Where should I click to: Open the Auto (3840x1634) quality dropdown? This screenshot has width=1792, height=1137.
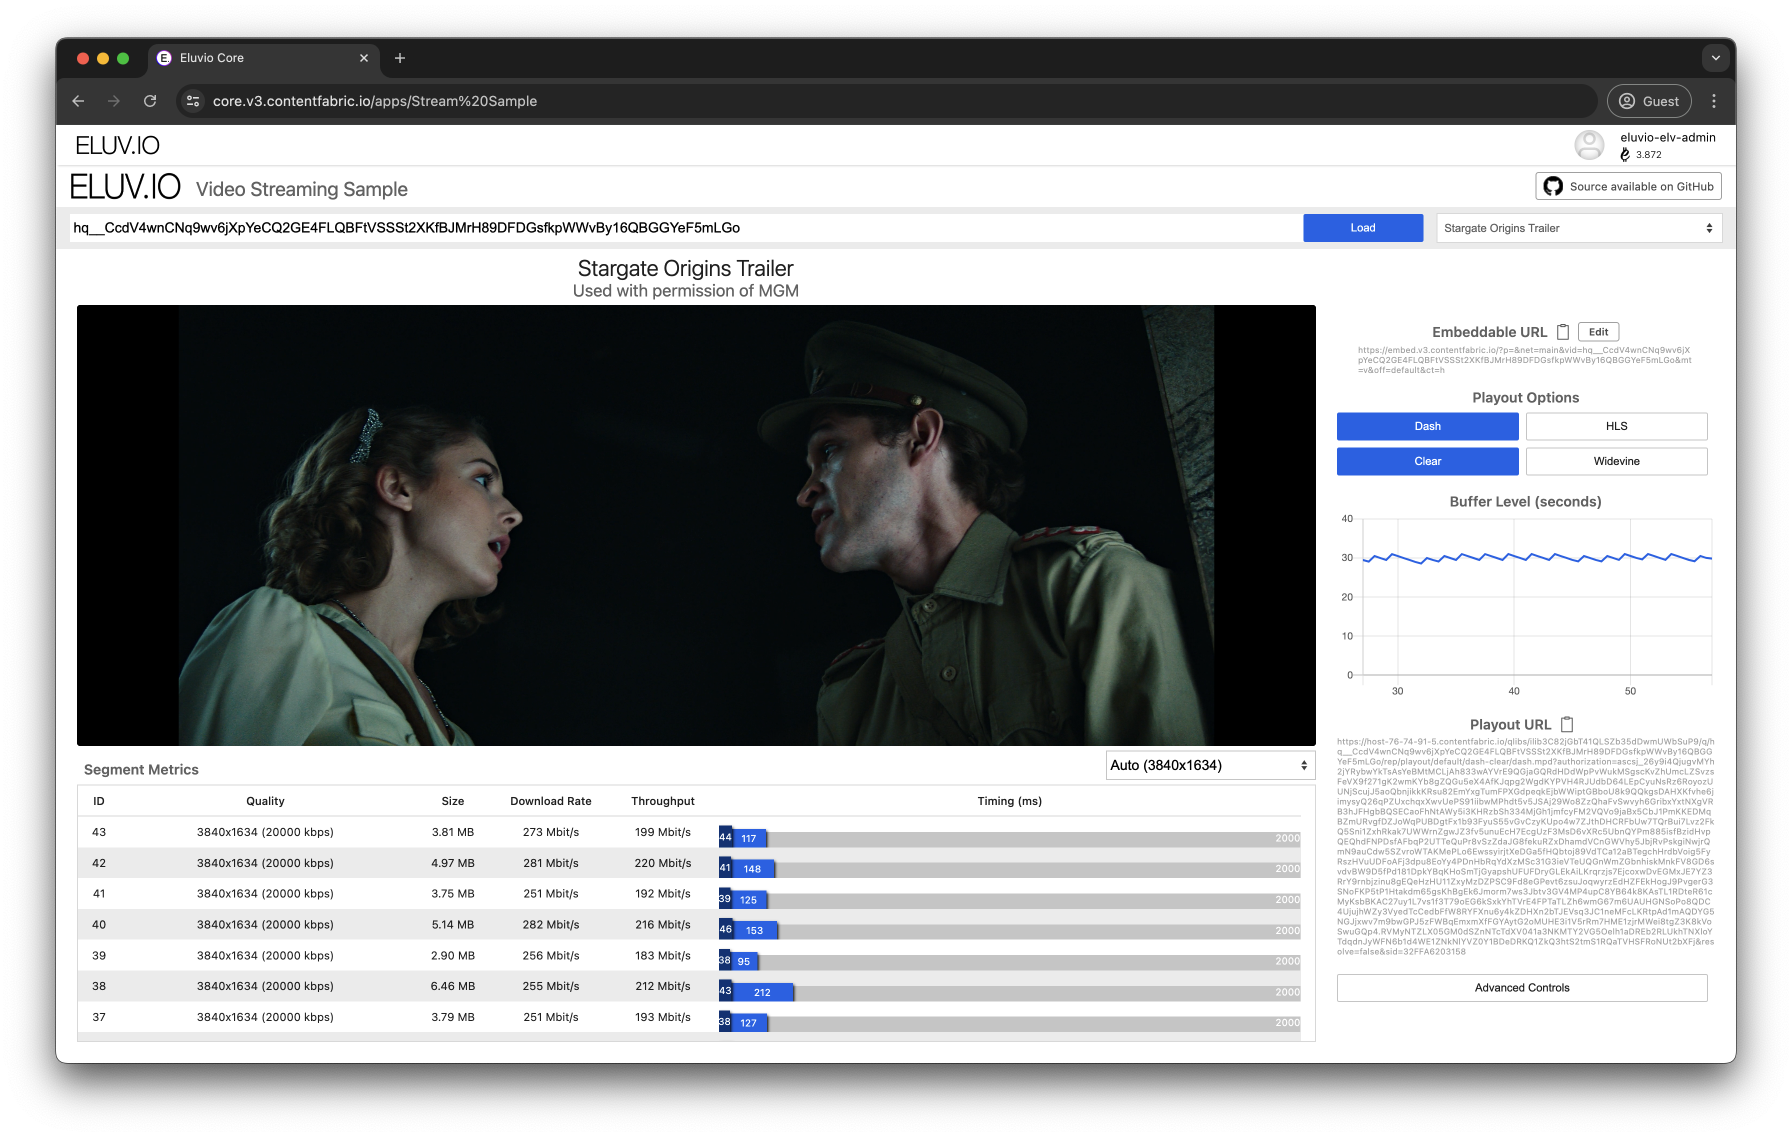(x=1210, y=765)
